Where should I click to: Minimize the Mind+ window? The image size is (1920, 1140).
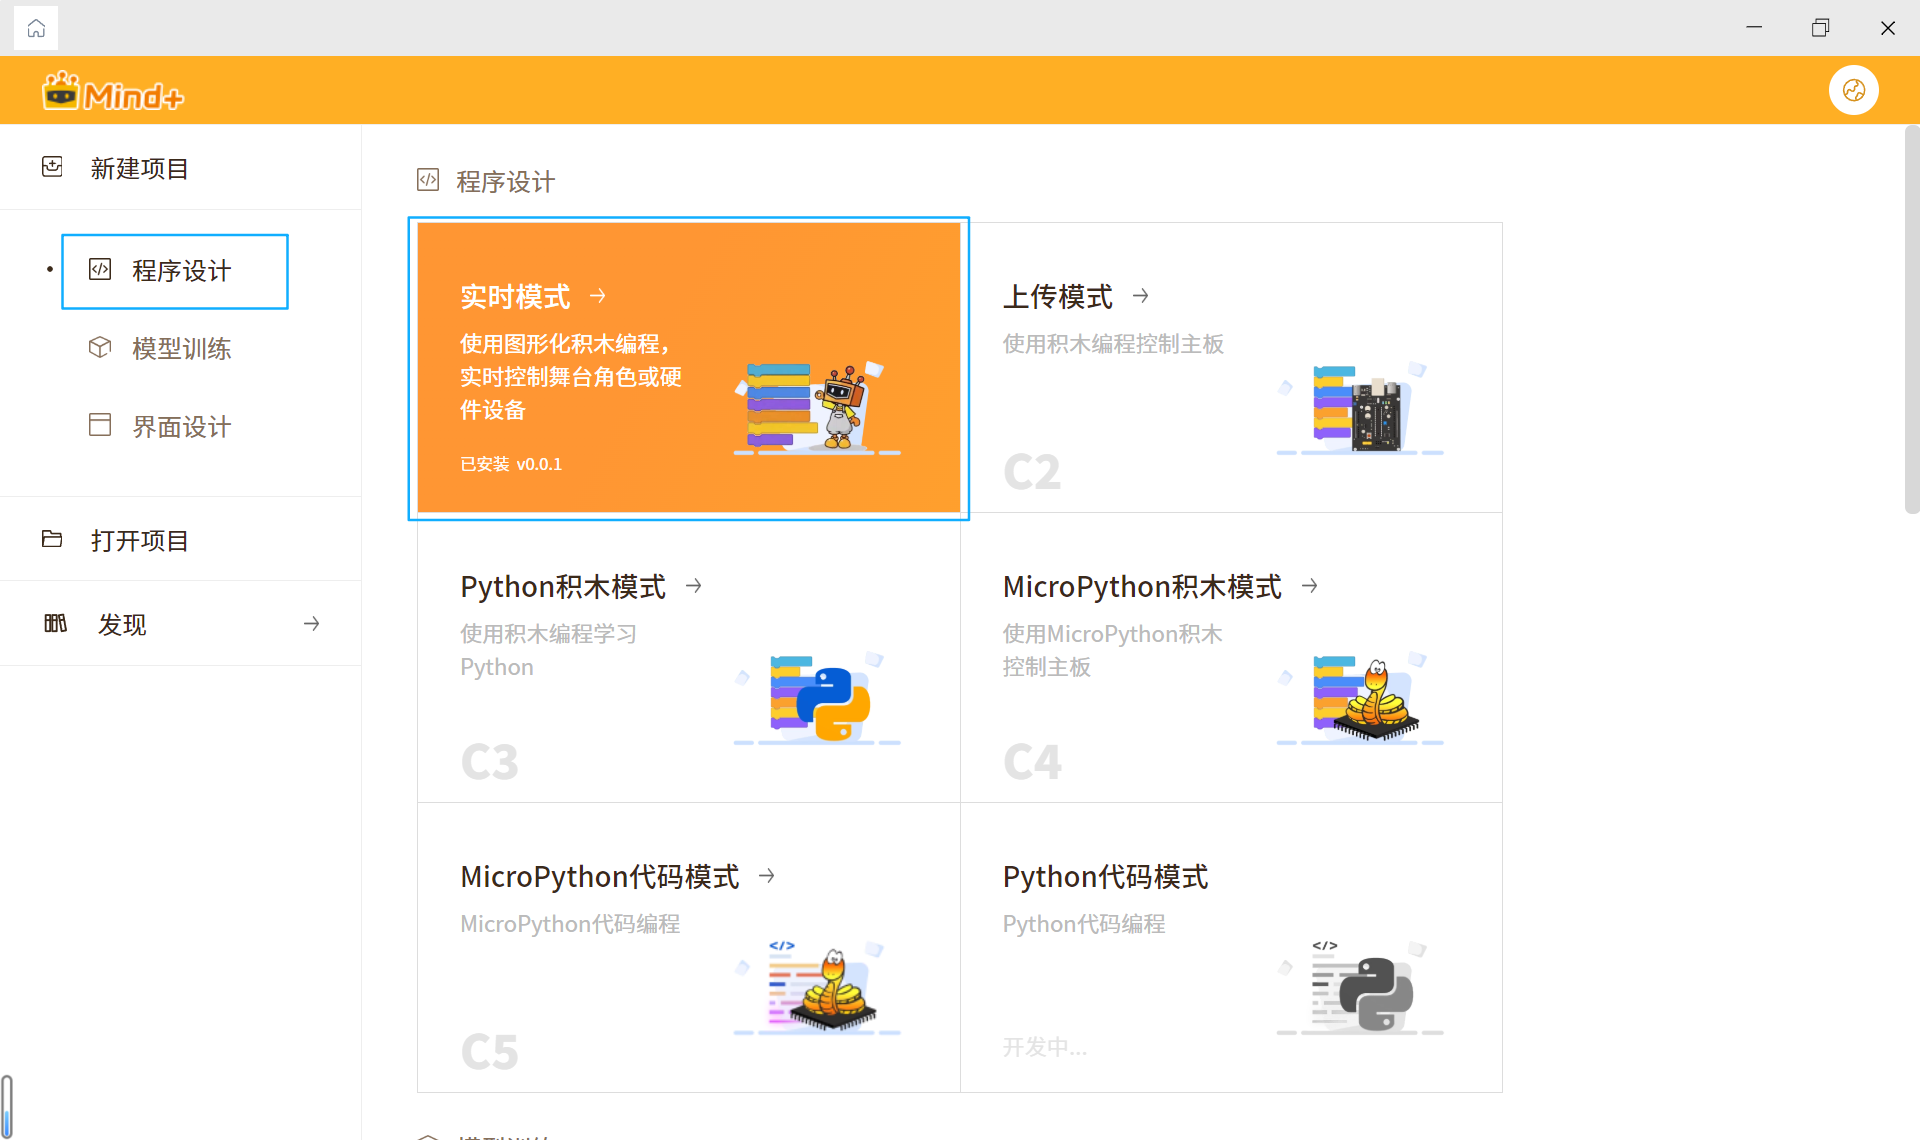coord(1753,27)
